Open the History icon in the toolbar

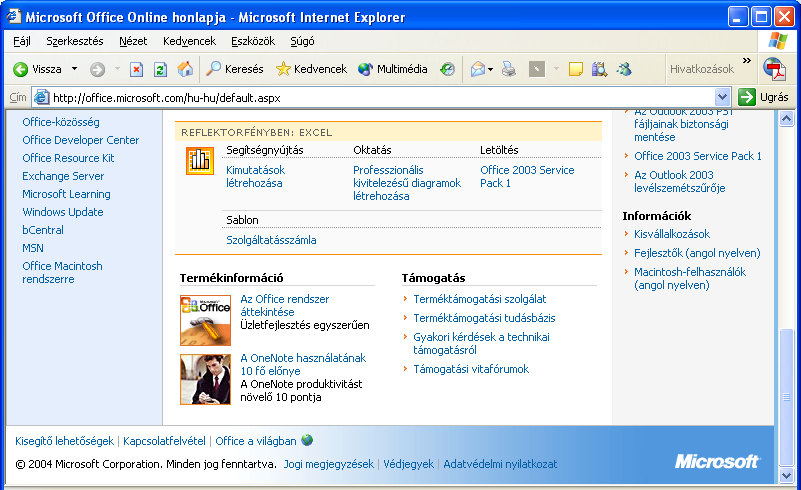(x=447, y=69)
